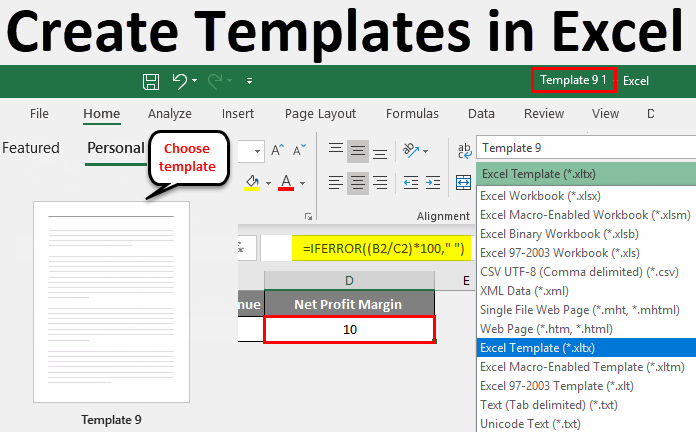Viewport: 696px width, 432px height.
Task: Expand the Orientation dropdown arrow
Action: [426, 151]
